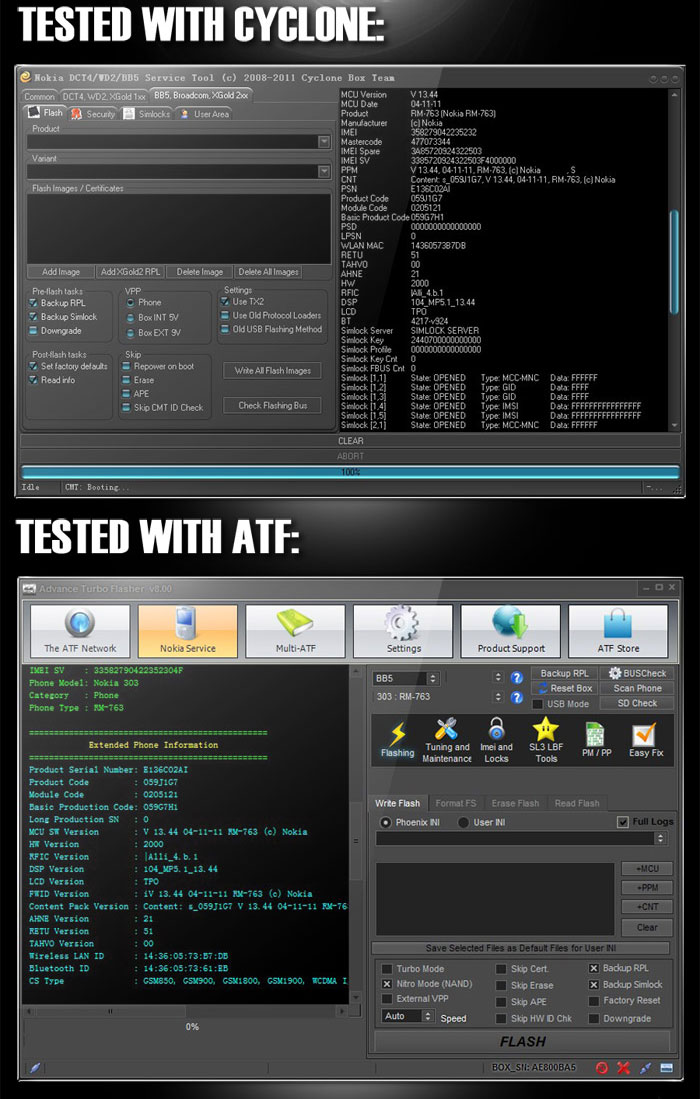
Task: Expand Phoenix INI file path dropdown
Action: [x=660, y=838]
